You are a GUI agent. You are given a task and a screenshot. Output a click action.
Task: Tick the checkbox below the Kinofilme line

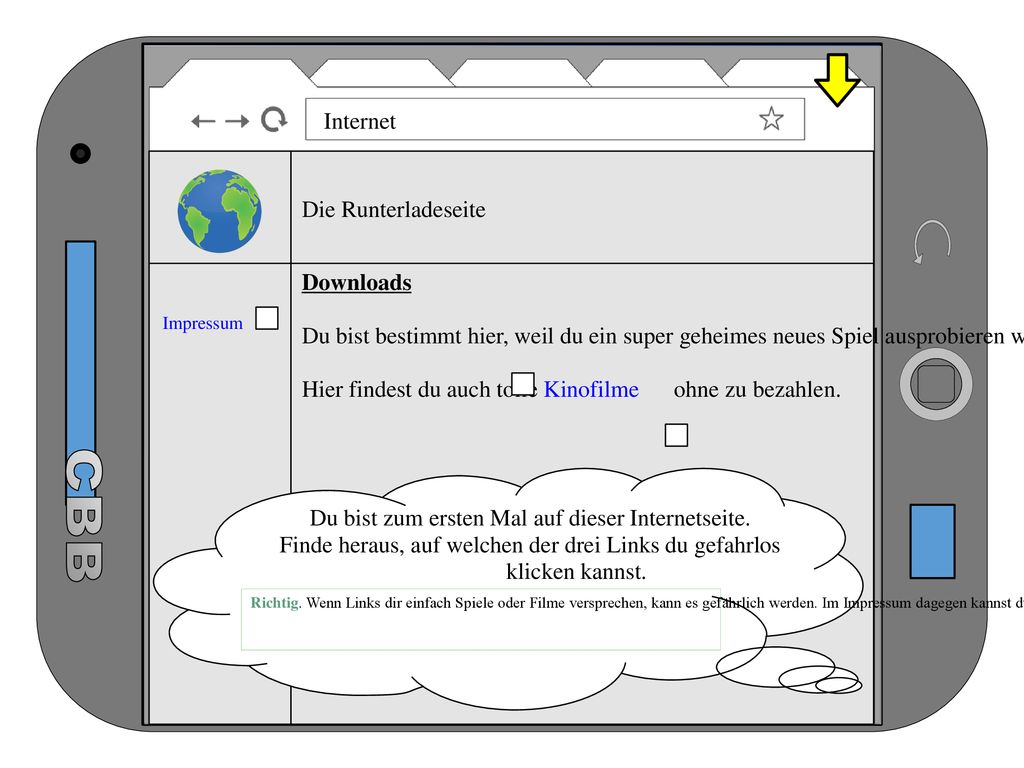coord(676,435)
